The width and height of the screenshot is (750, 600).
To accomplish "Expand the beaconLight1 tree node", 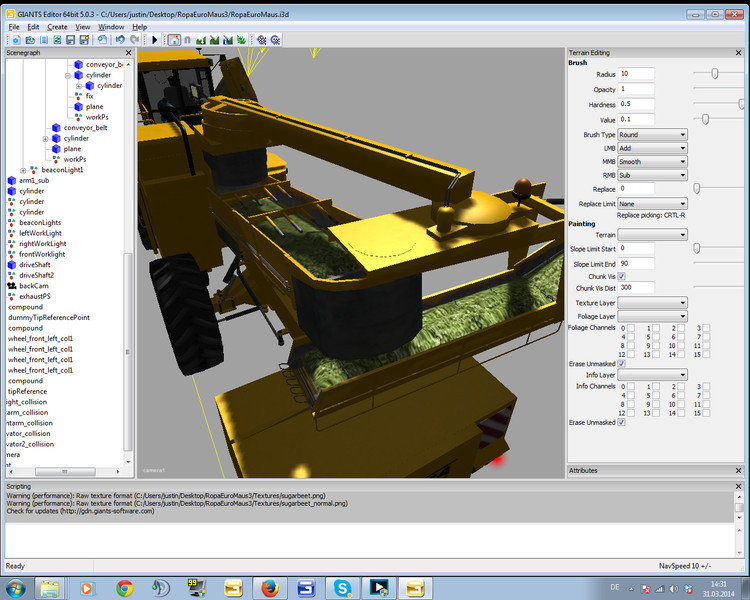I will 23,170.
